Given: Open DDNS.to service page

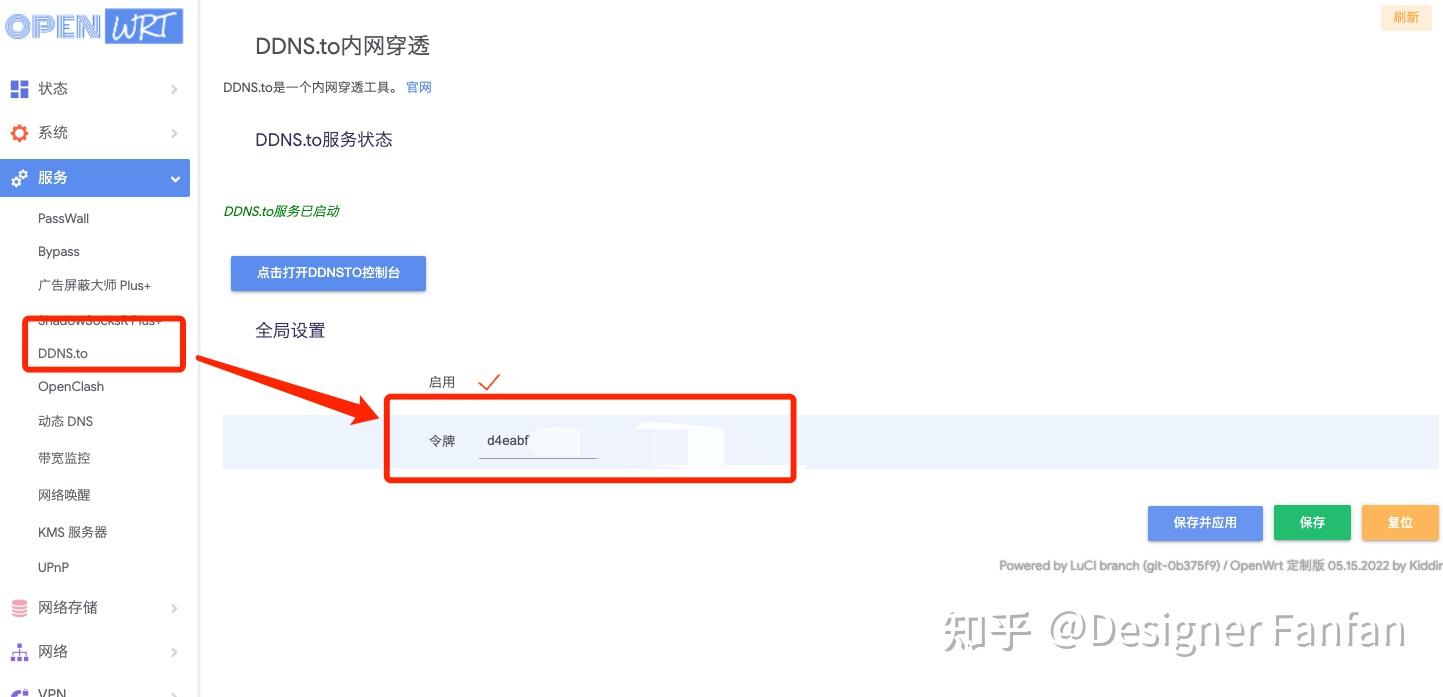Looking at the screenshot, I should (63, 353).
